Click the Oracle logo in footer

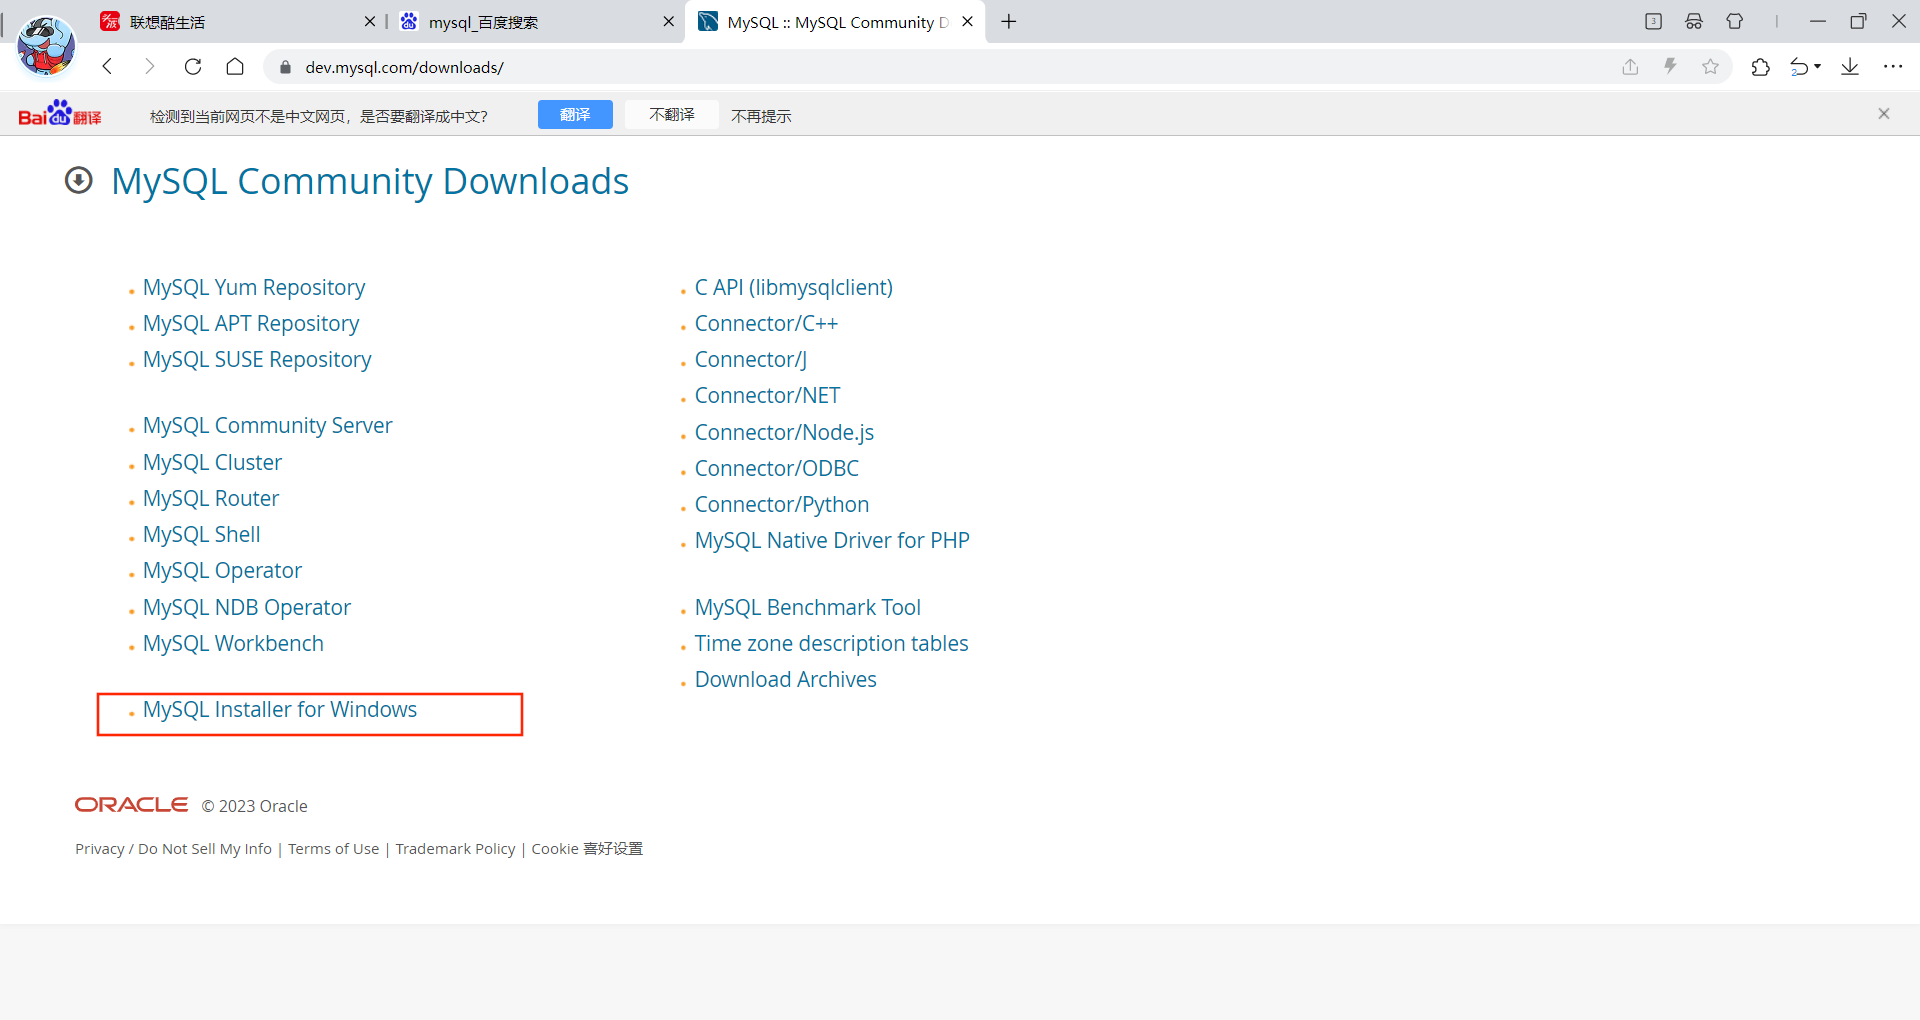[131, 805]
